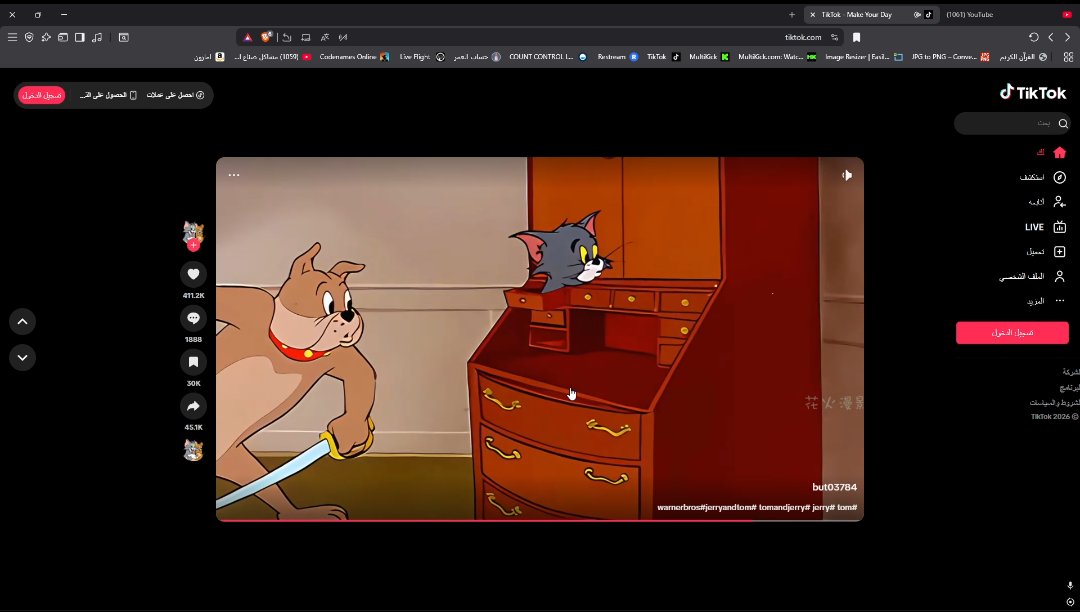The width and height of the screenshot is (1080, 612).
Task: Open site settings icon beside tiktok.com
Action: click(x=834, y=37)
